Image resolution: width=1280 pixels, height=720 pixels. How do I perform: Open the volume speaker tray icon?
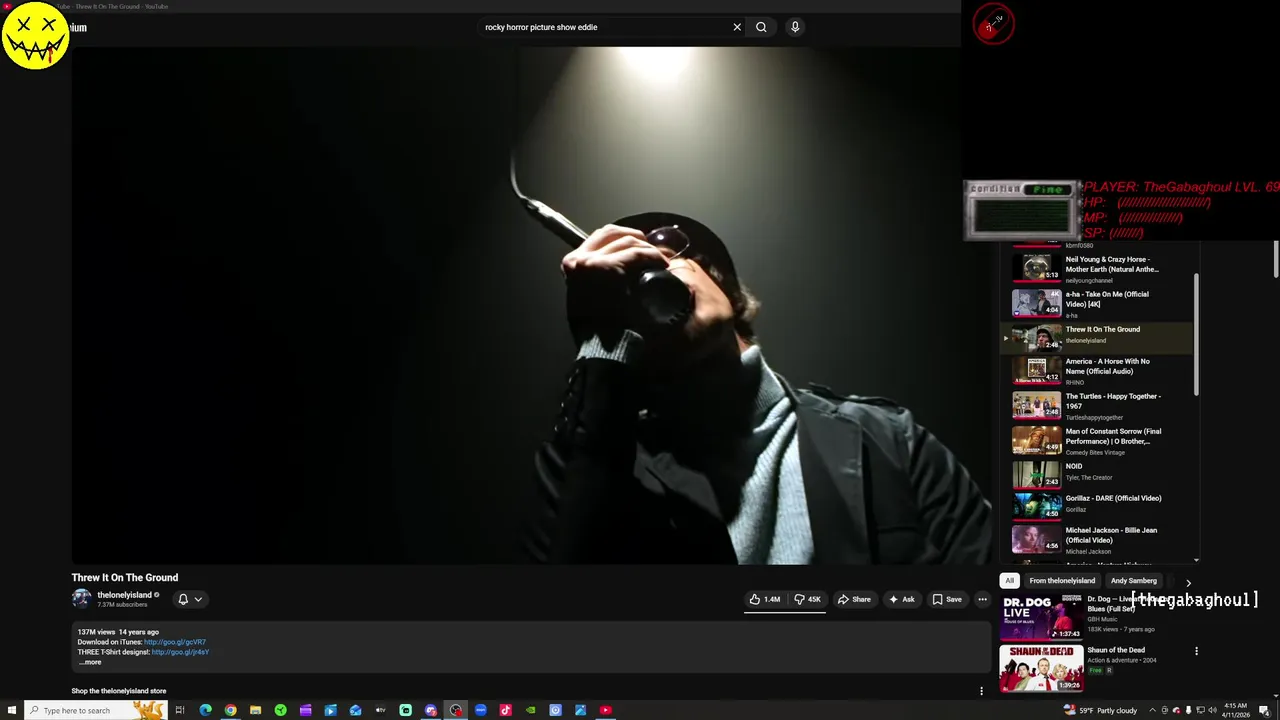tap(1212, 710)
